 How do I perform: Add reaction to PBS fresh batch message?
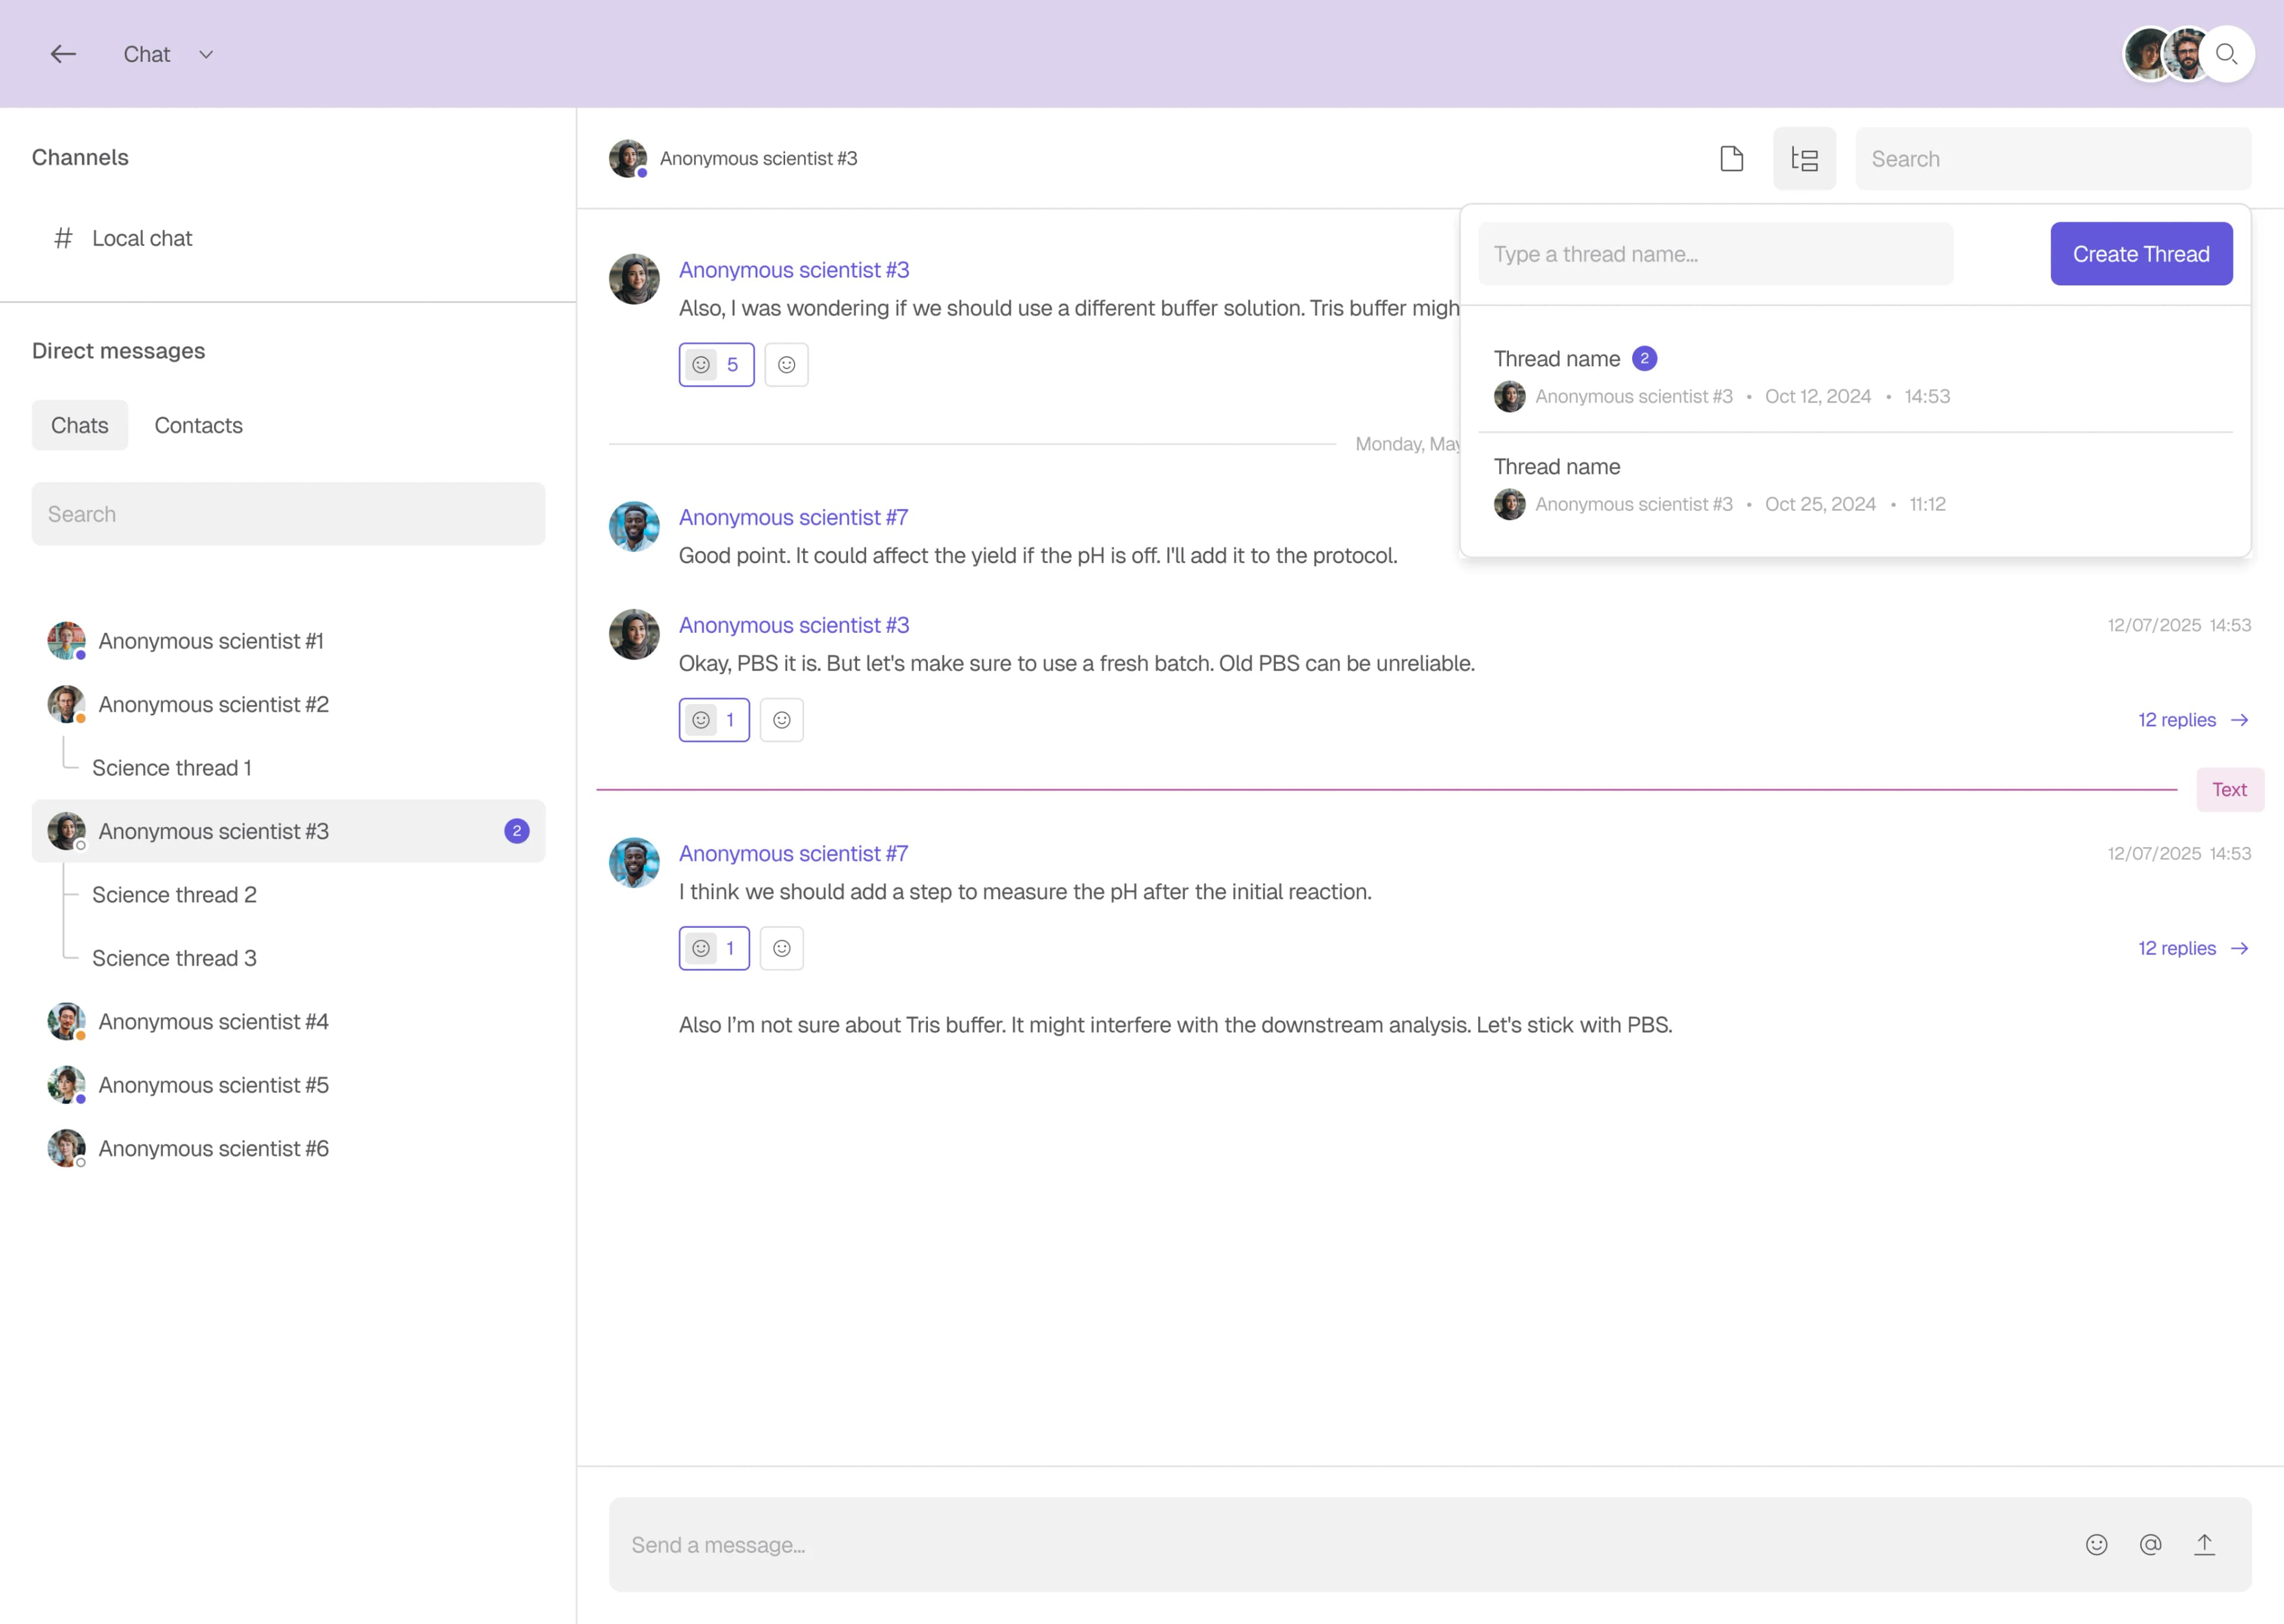click(x=782, y=720)
